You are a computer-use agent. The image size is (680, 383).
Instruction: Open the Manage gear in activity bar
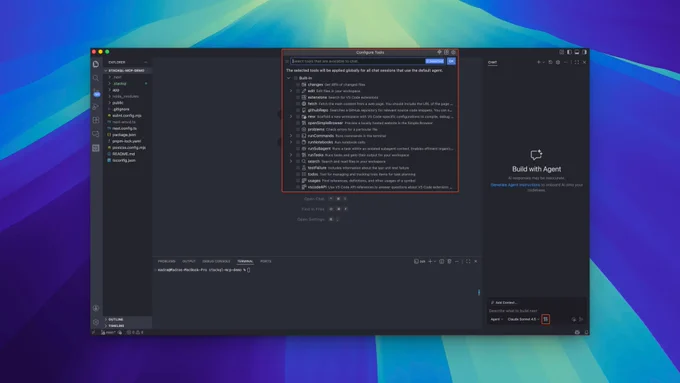96,322
